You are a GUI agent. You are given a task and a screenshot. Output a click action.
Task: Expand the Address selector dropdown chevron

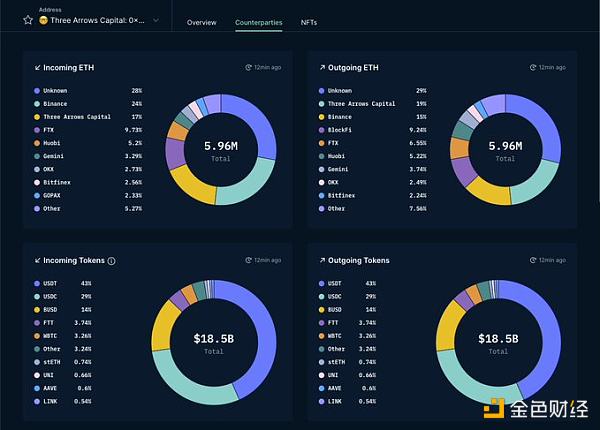[155, 20]
